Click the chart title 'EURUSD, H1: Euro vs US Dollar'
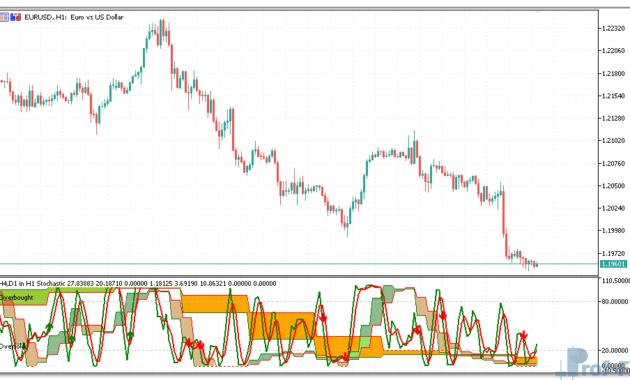The image size is (630, 380). [x=74, y=17]
